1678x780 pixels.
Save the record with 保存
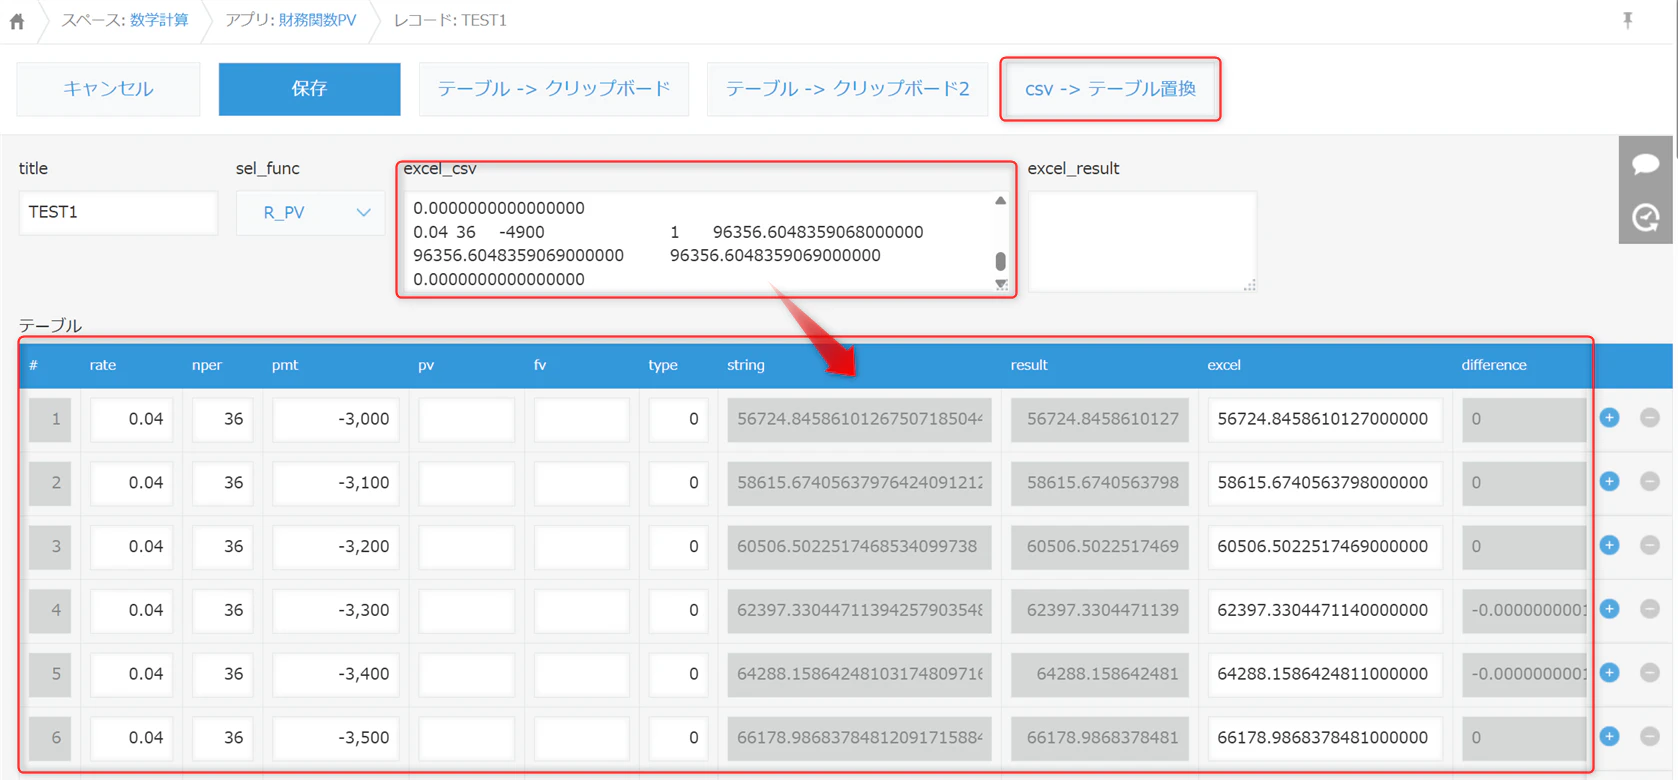(x=309, y=89)
